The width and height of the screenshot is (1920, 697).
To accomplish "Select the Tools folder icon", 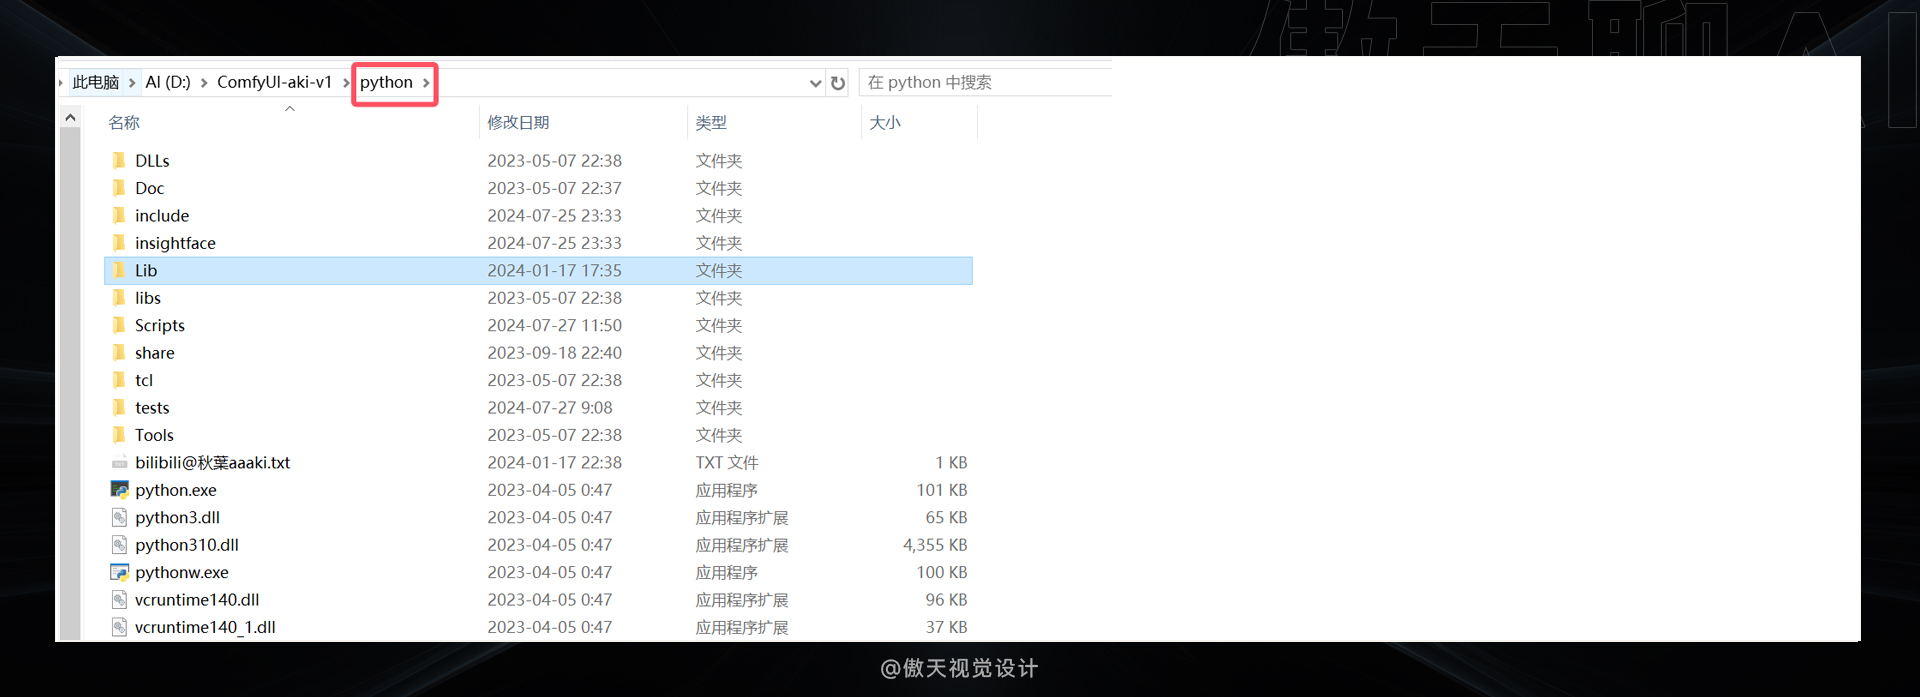I will tap(119, 435).
